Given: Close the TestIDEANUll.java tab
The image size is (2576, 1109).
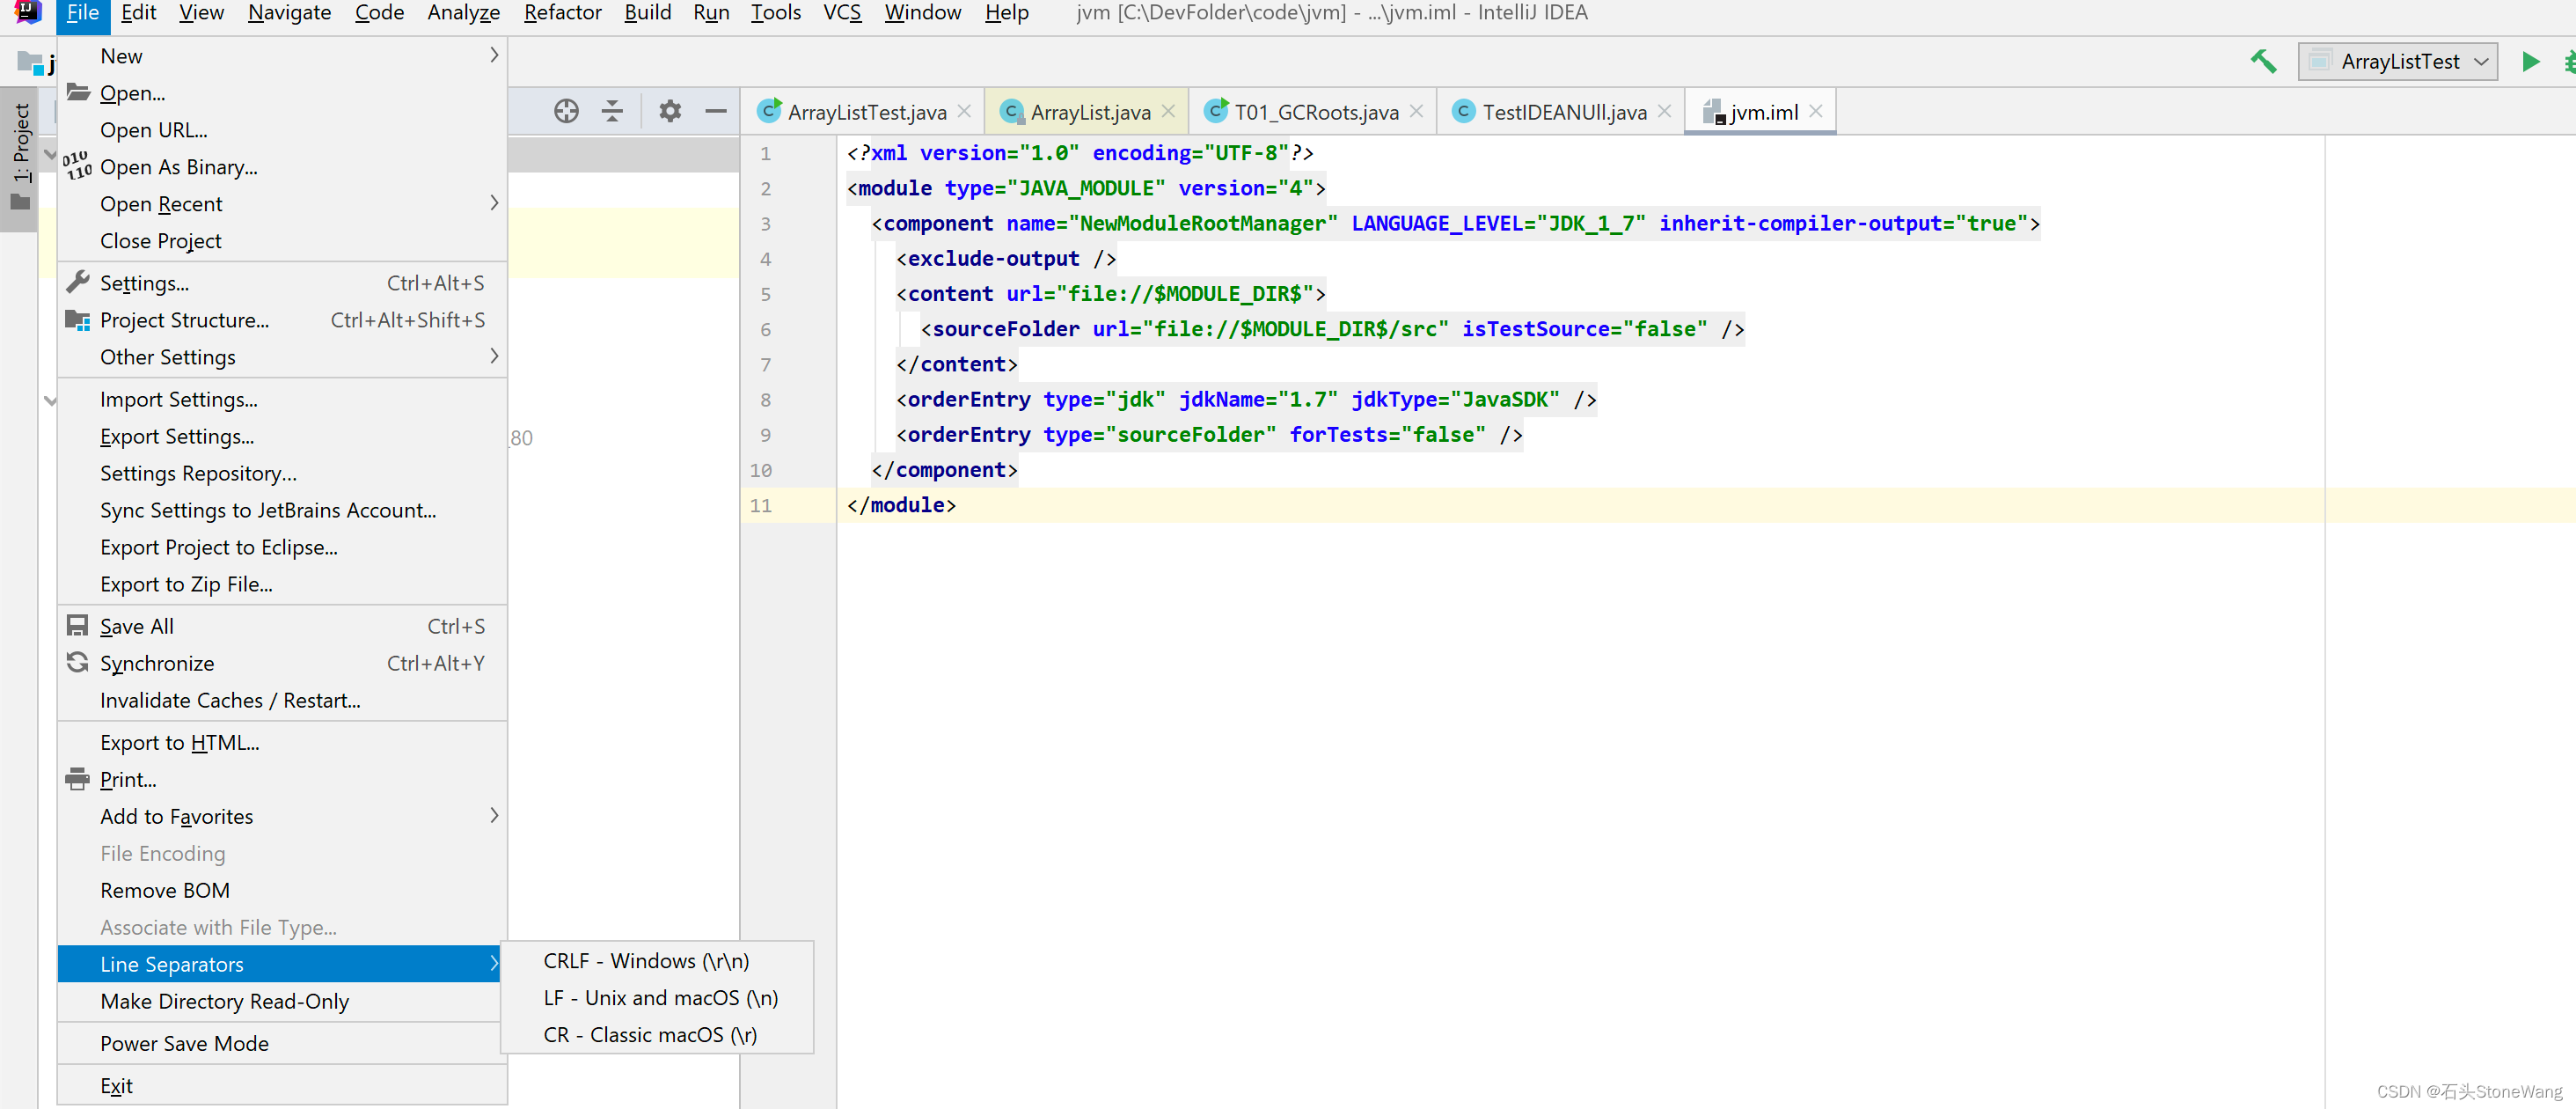Looking at the screenshot, I should (x=1664, y=111).
